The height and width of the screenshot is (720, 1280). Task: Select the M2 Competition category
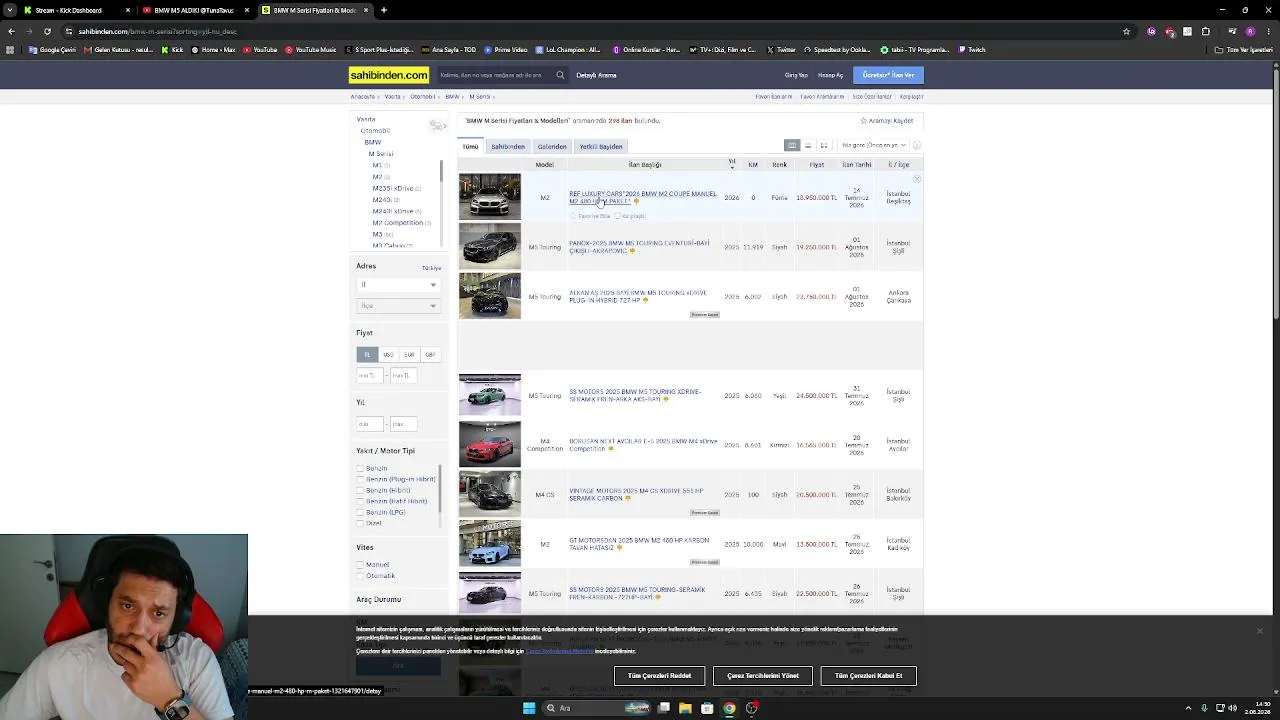pyautogui.click(x=398, y=223)
